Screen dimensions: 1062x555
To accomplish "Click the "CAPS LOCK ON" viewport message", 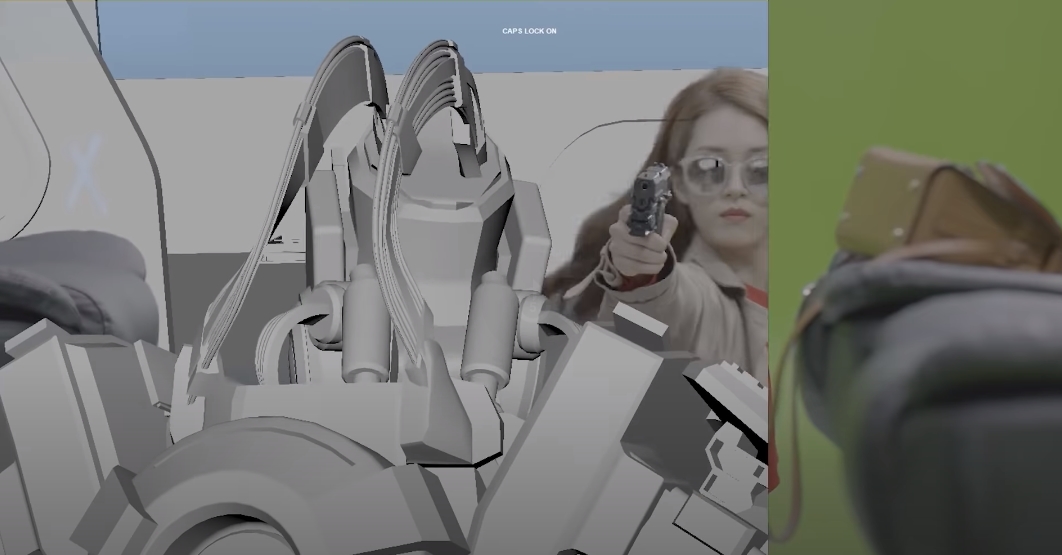I will tap(529, 31).
